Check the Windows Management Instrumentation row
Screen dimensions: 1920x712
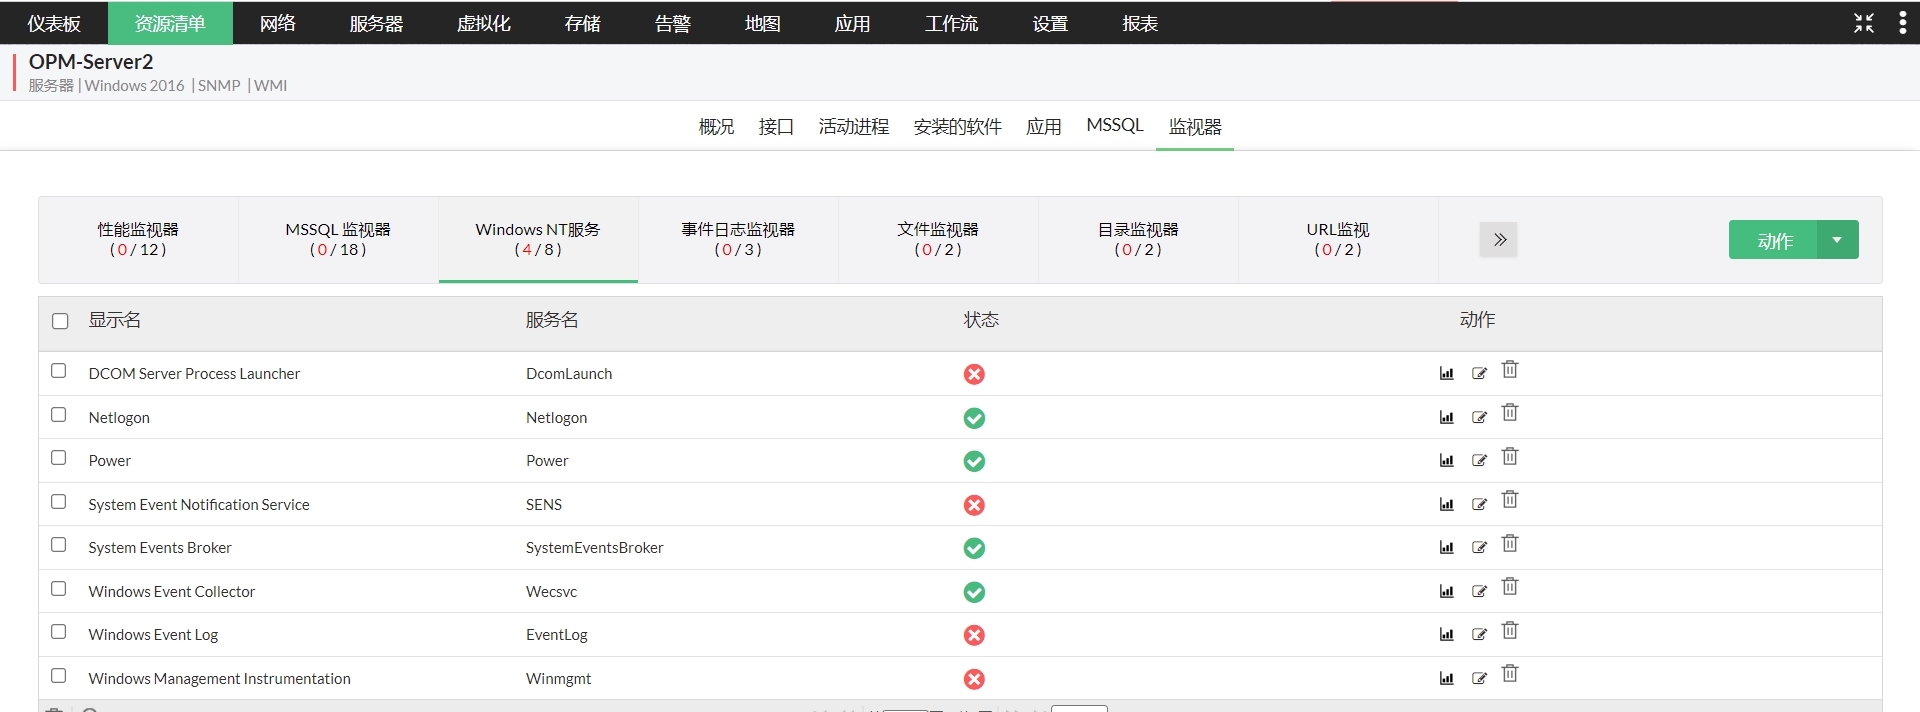[x=59, y=676]
